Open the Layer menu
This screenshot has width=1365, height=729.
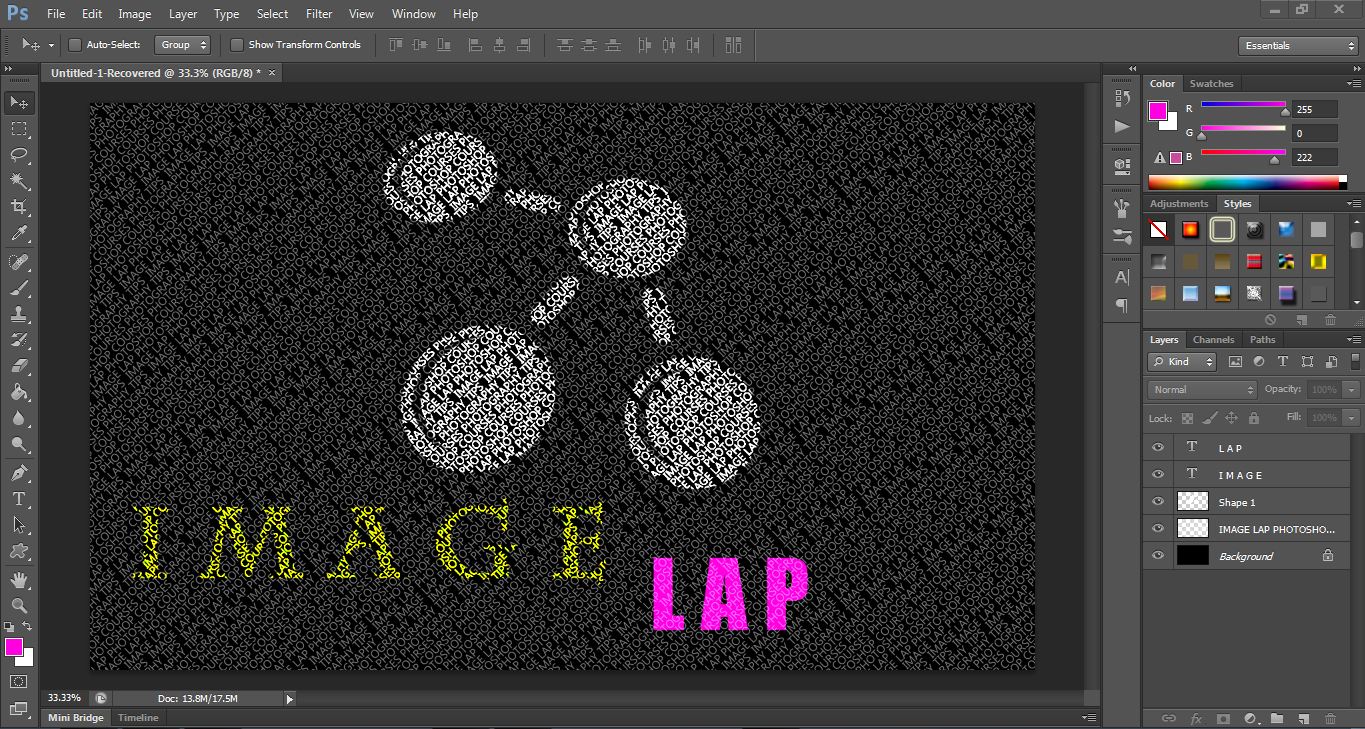pyautogui.click(x=183, y=14)
